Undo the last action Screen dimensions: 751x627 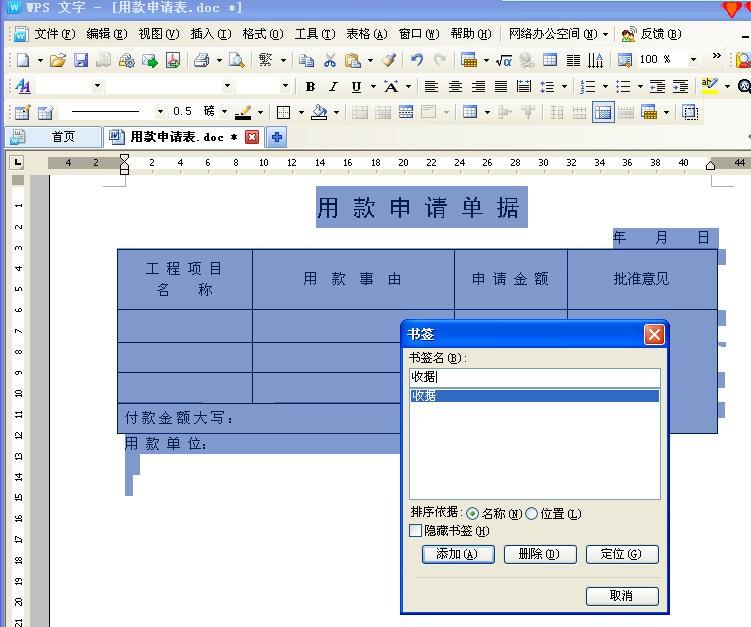417,60
